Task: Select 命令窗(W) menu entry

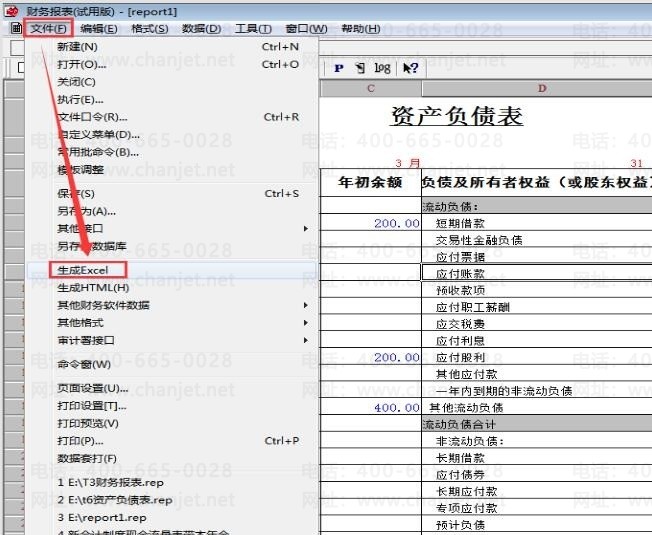Action: (172, 364)
